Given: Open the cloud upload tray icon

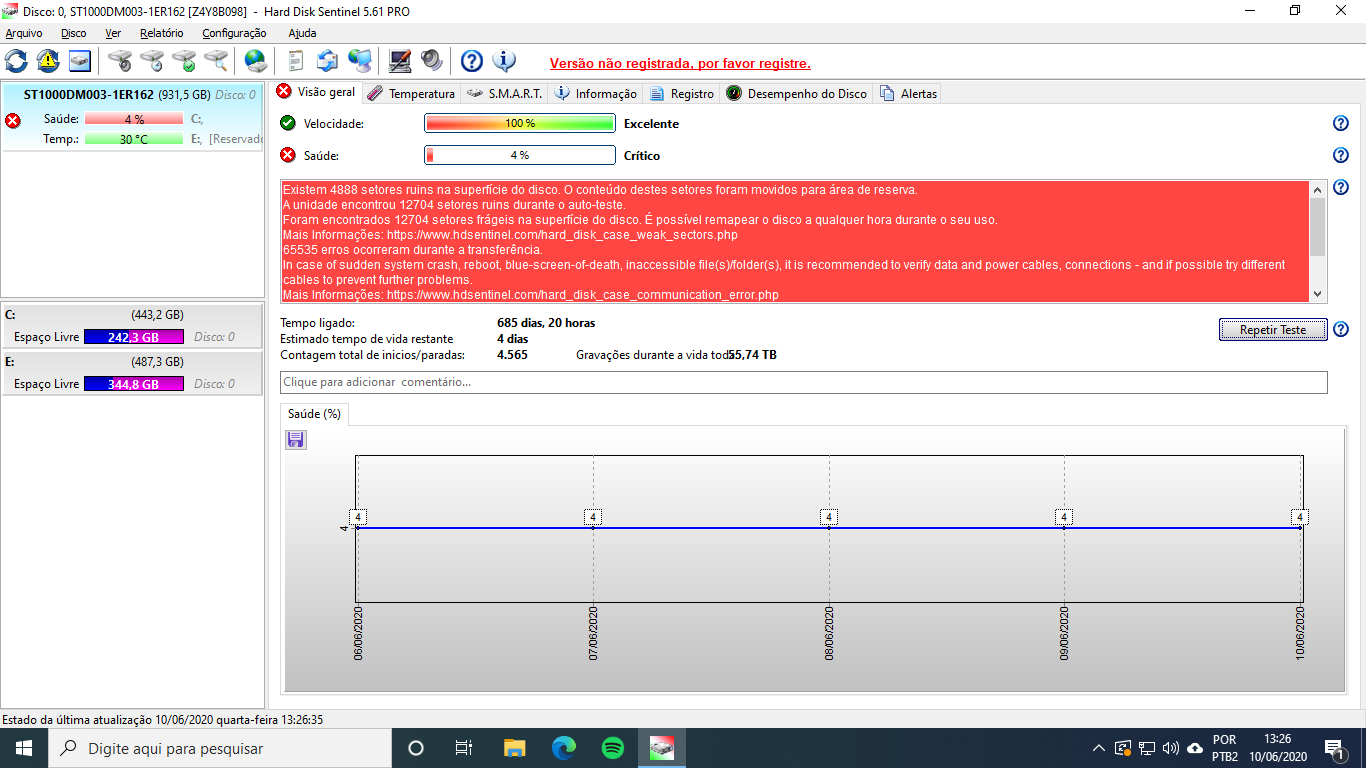Looking at the screenshot, I should pos(1194,748).
